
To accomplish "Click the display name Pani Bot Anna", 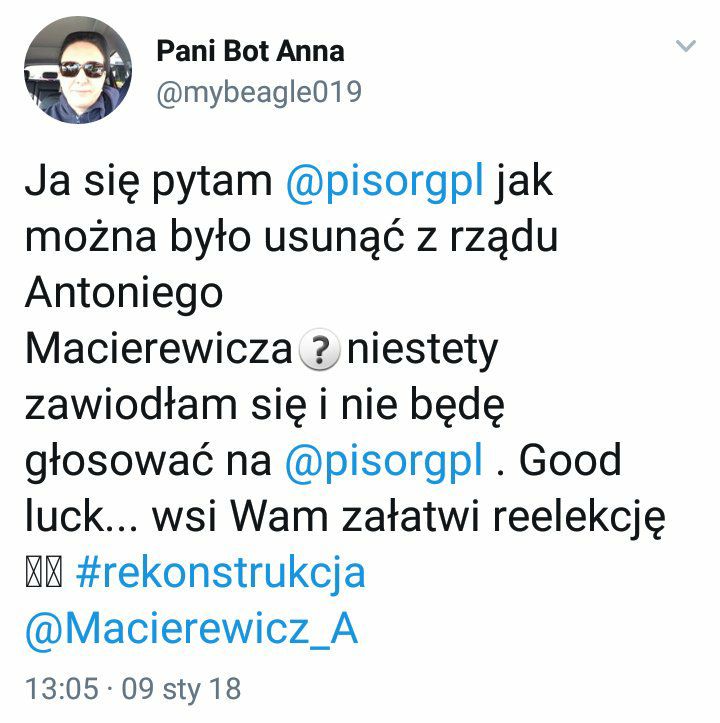I will 250,51.
